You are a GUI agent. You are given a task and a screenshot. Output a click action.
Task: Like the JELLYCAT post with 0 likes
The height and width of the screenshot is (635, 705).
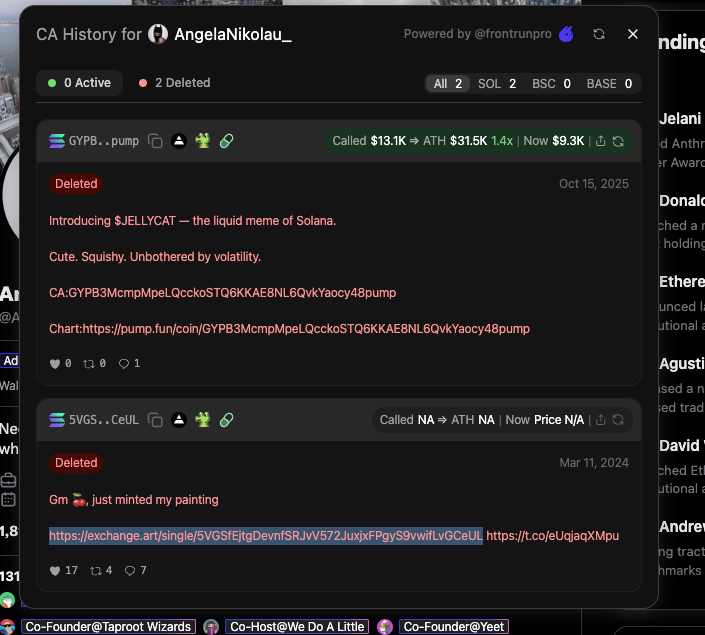(x=60, y=363)
